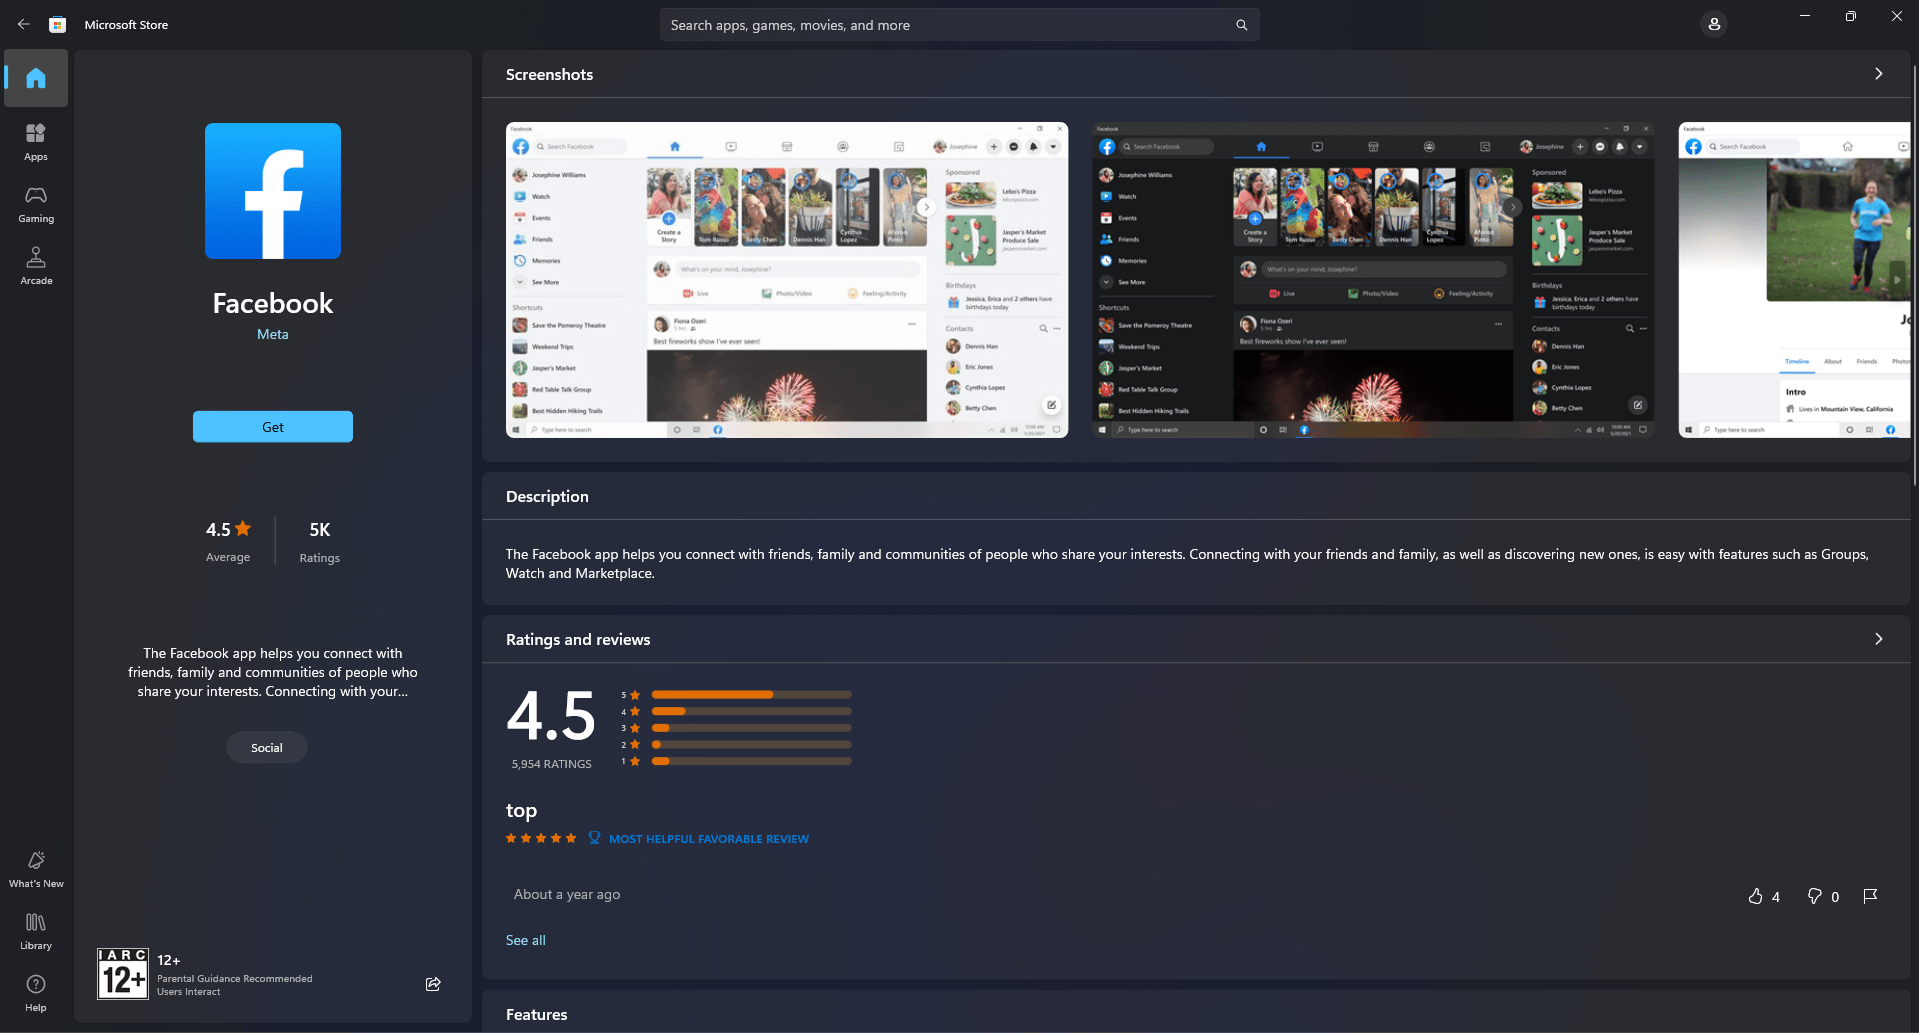Open Help in the sidebar
The width and height of the screenshot is (1919, 1033).
pyautogui.click(x=36, y=993)
